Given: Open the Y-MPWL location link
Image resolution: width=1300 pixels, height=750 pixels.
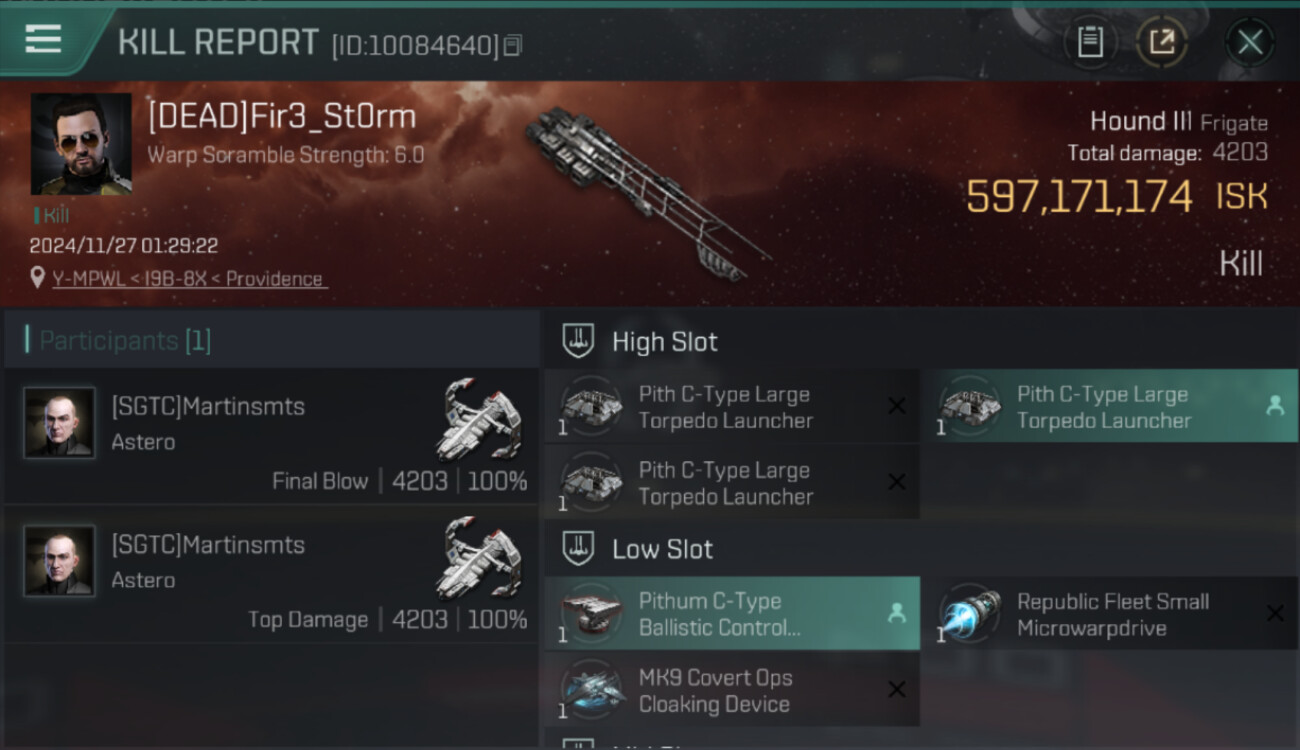Looking at the screenshot, I should (x=189, y=279).
